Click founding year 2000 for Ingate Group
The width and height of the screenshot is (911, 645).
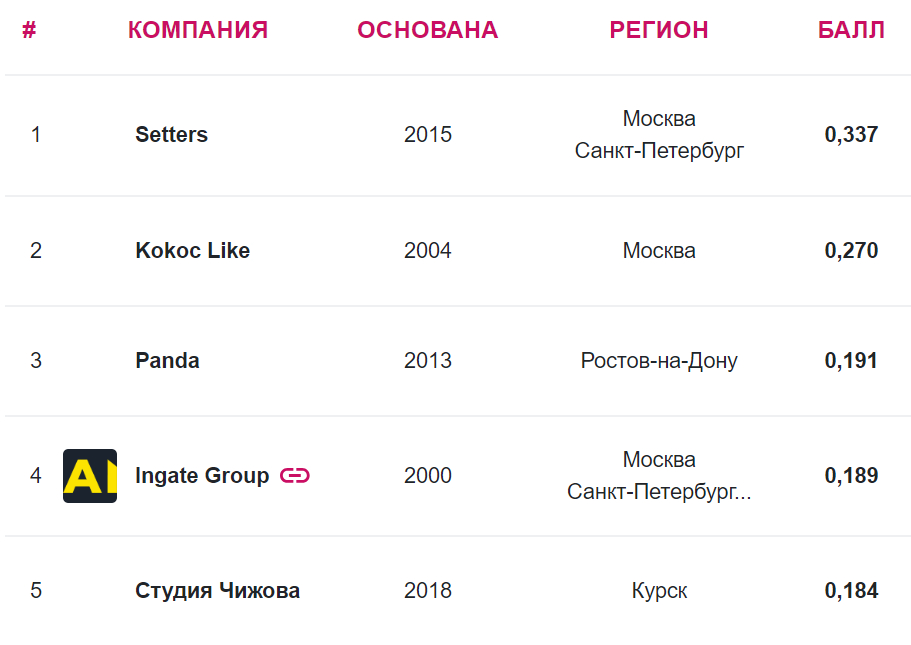428,476
